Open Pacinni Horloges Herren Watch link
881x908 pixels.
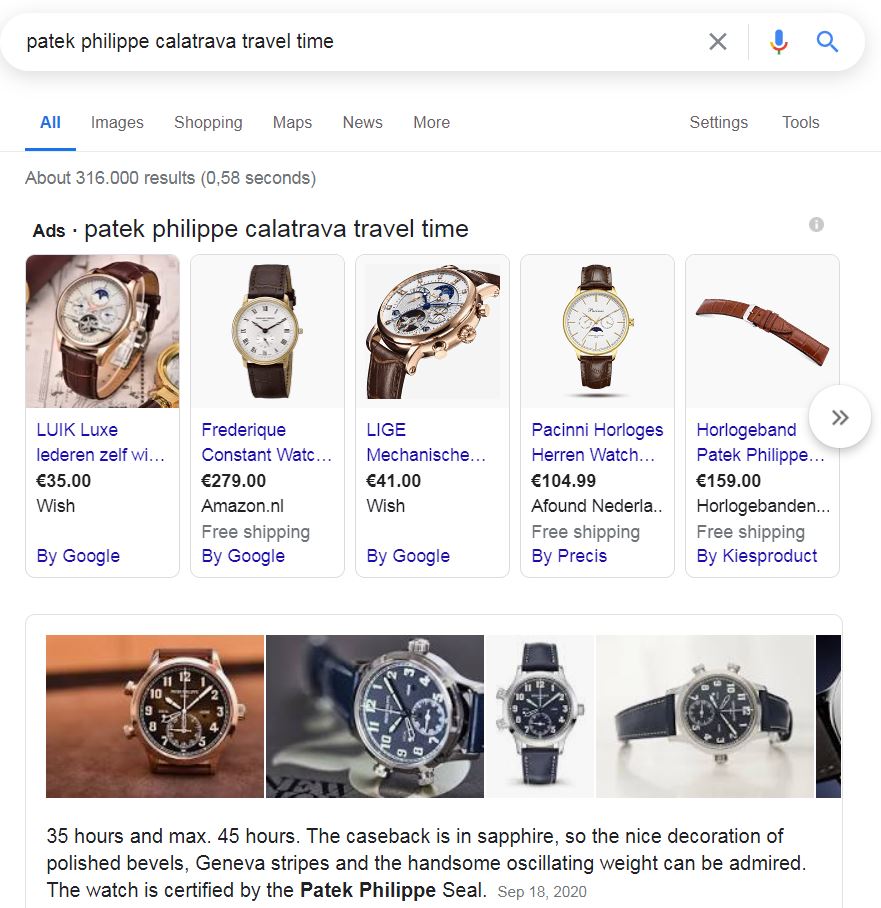597,442
